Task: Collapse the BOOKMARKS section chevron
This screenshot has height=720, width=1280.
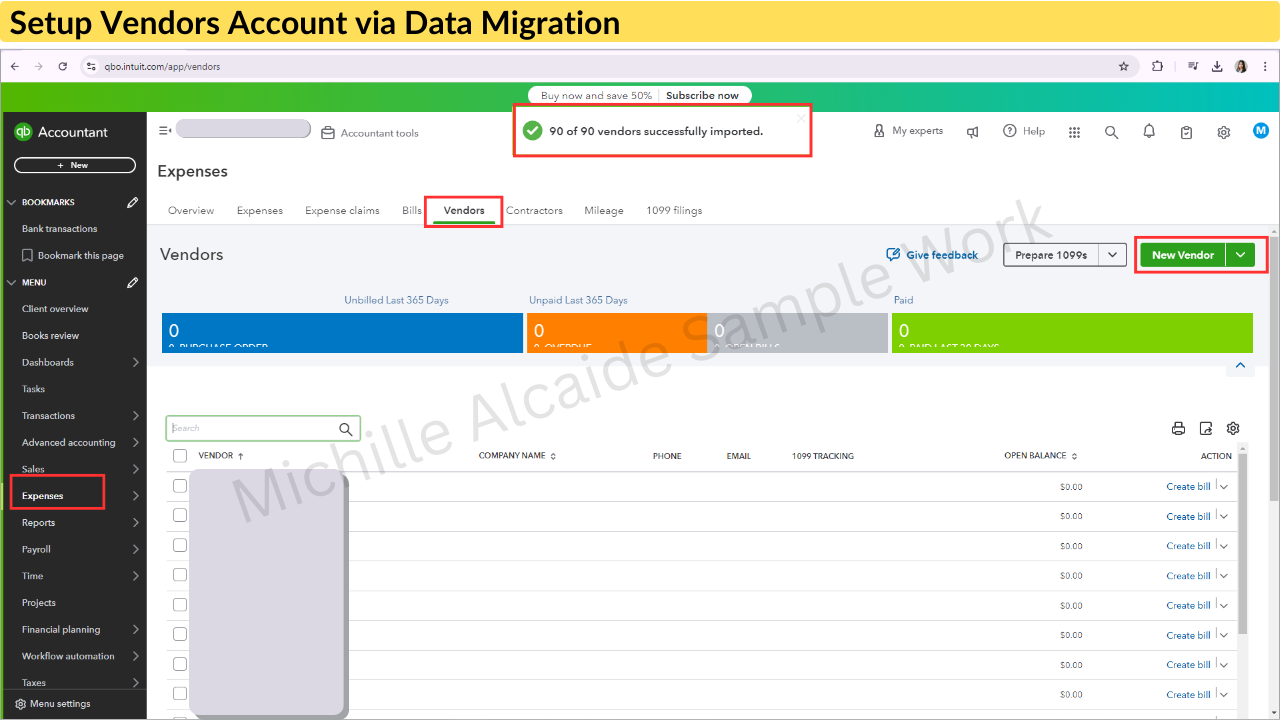Action: tap(12, 202)
